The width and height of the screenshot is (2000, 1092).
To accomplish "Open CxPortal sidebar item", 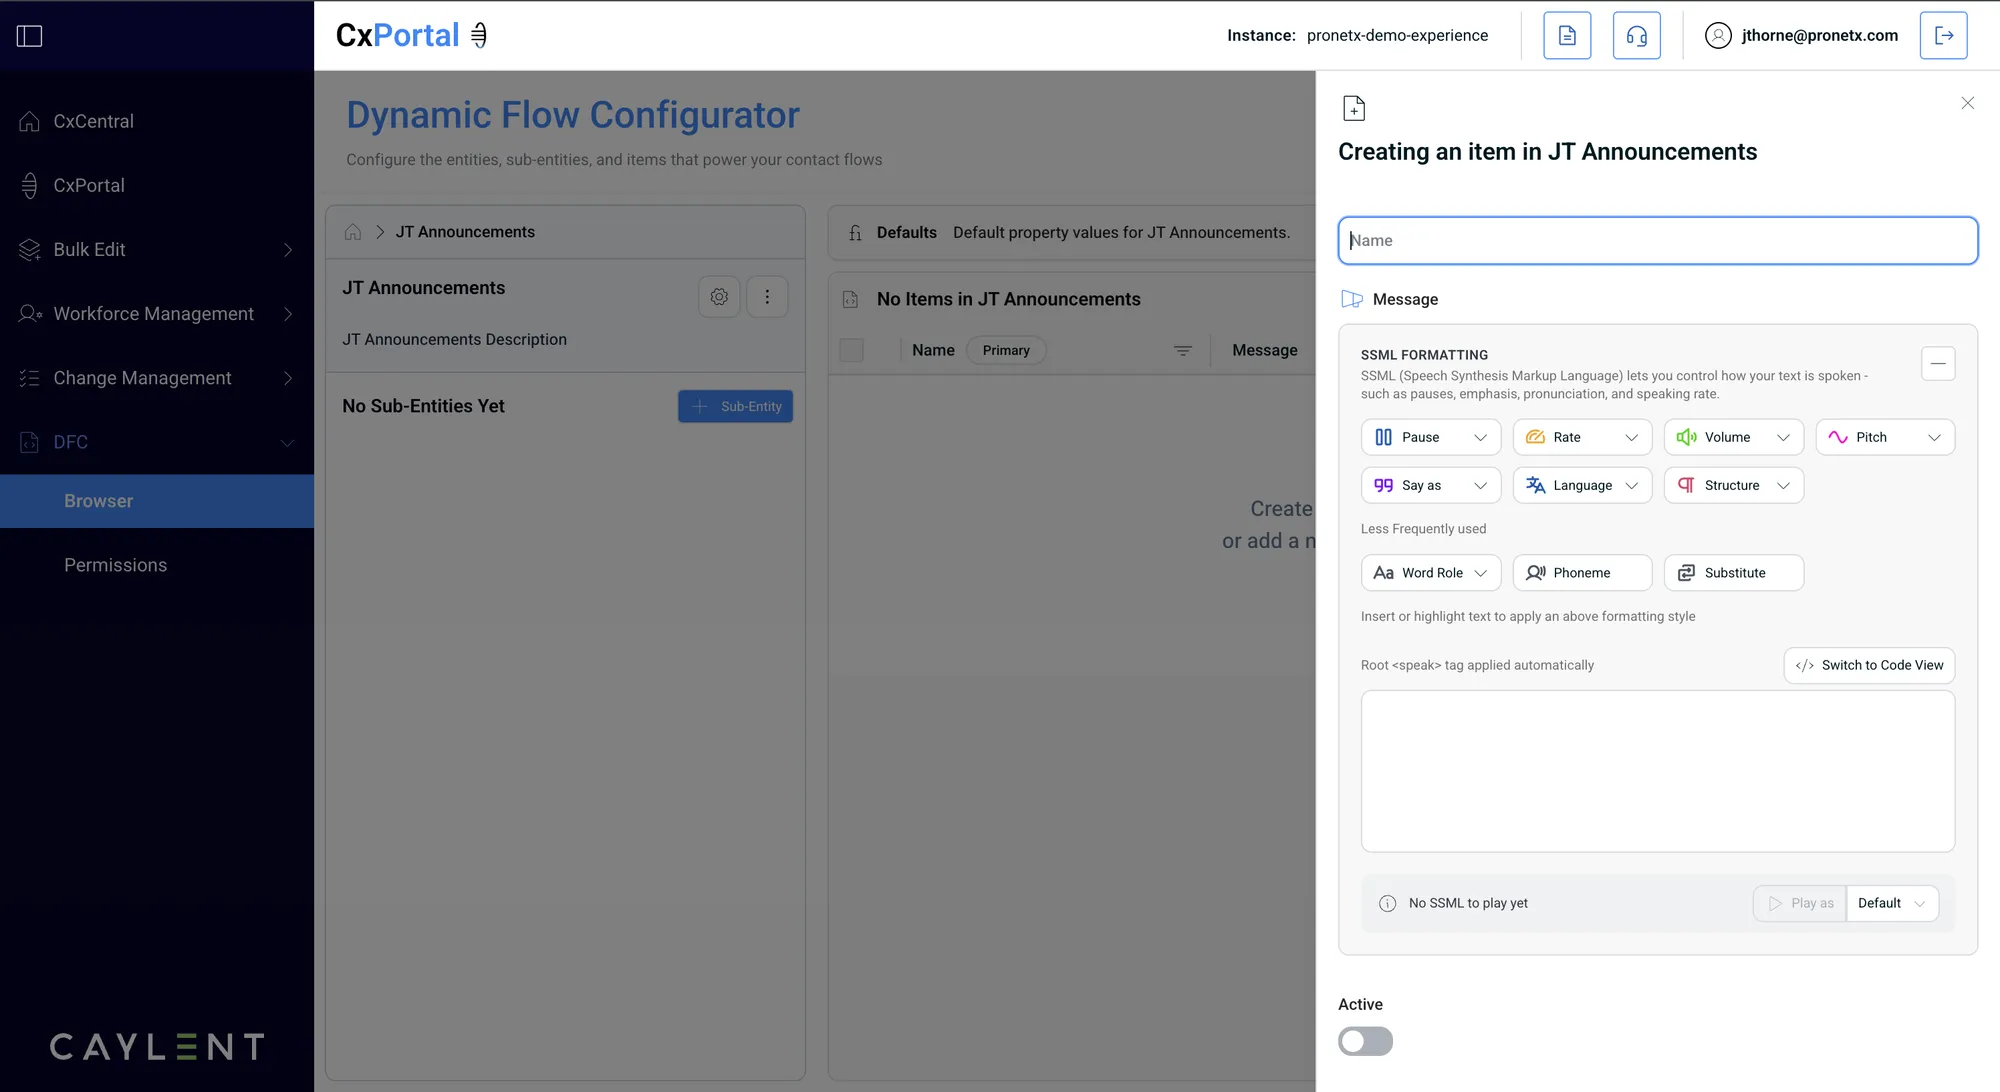I will tap(157, 185).
